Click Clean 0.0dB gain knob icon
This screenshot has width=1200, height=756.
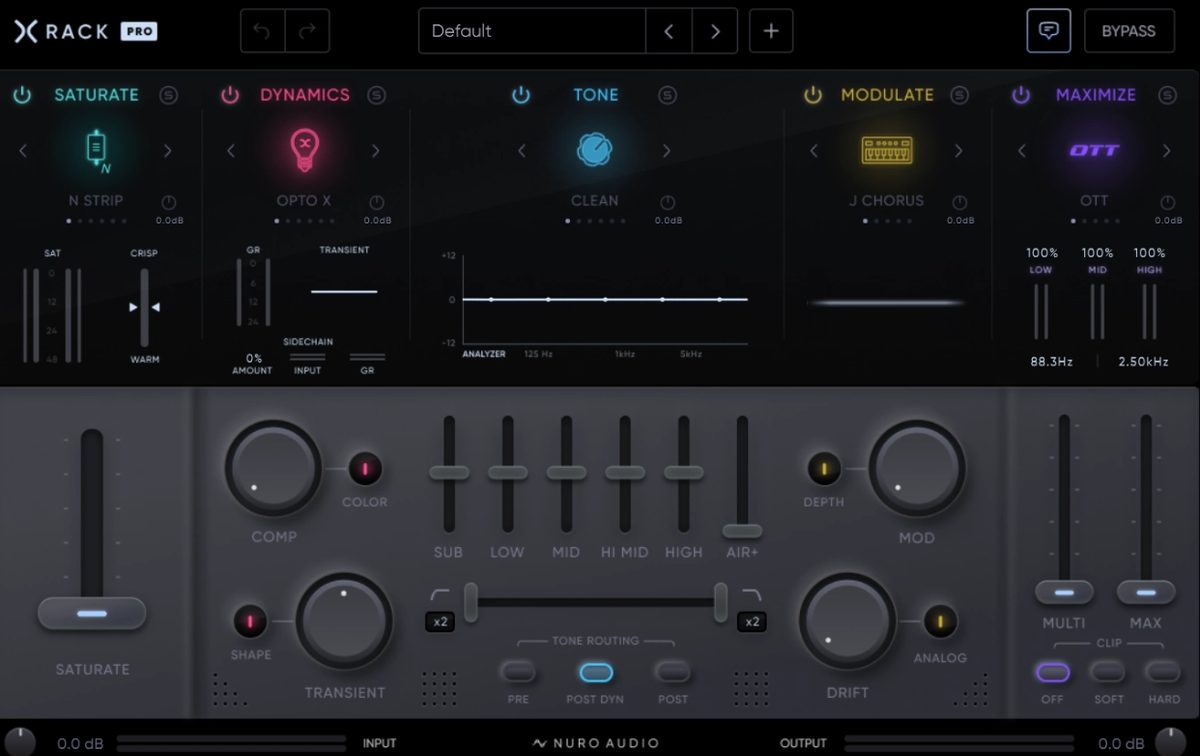point(667,202)
